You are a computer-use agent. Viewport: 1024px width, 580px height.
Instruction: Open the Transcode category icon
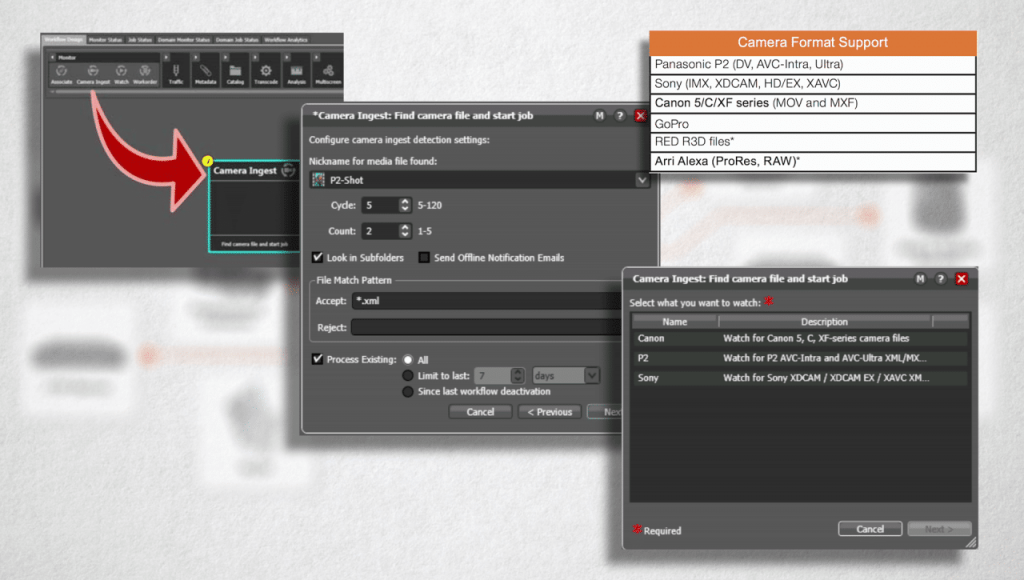[266, 70]
